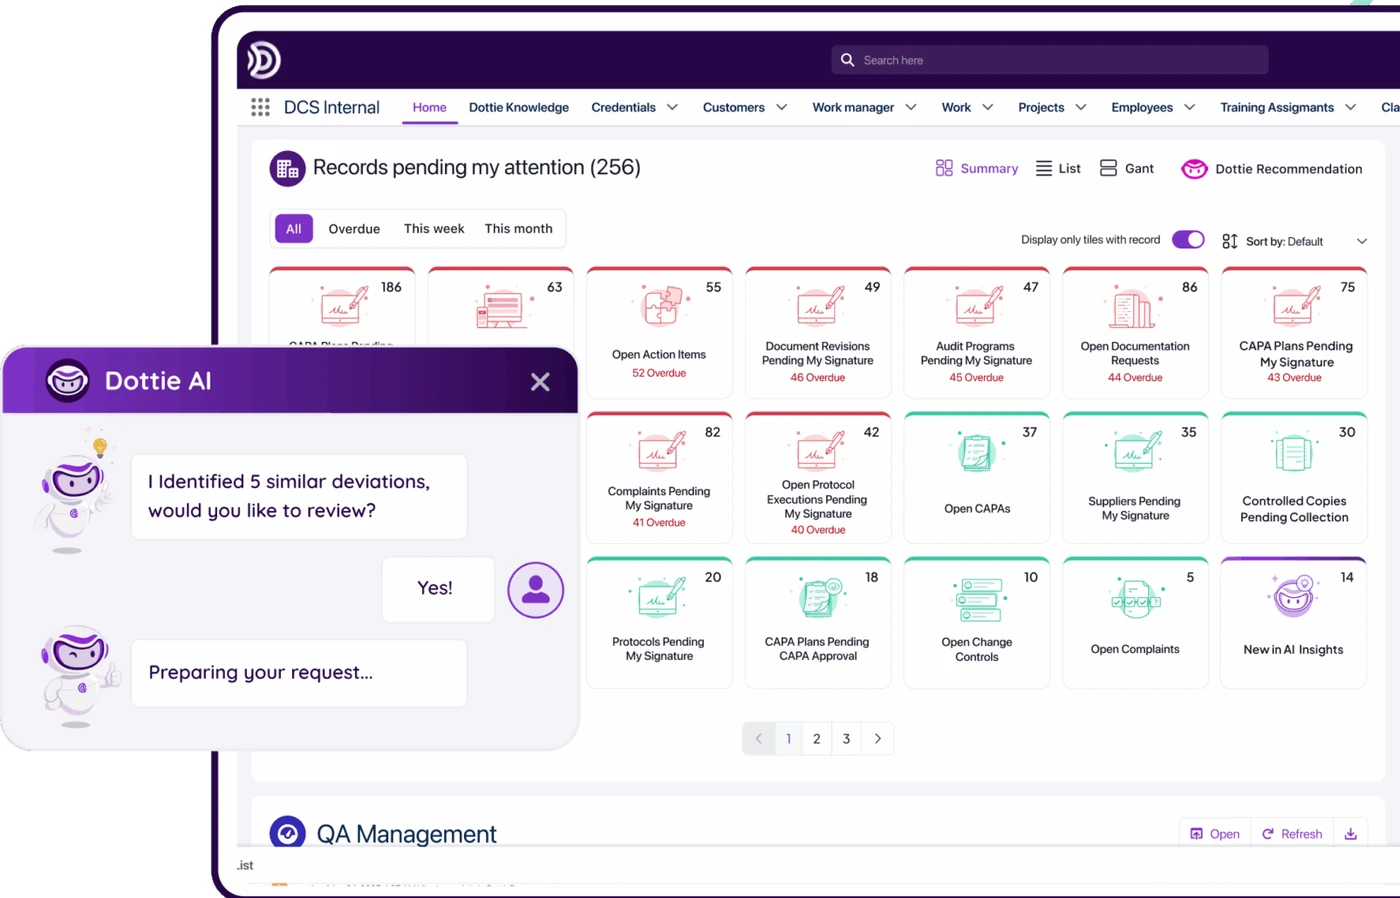Go to page 2 of tiles
Image resolution: width=1400 pixels, height=898 pixels.
(x=817, y=739)
